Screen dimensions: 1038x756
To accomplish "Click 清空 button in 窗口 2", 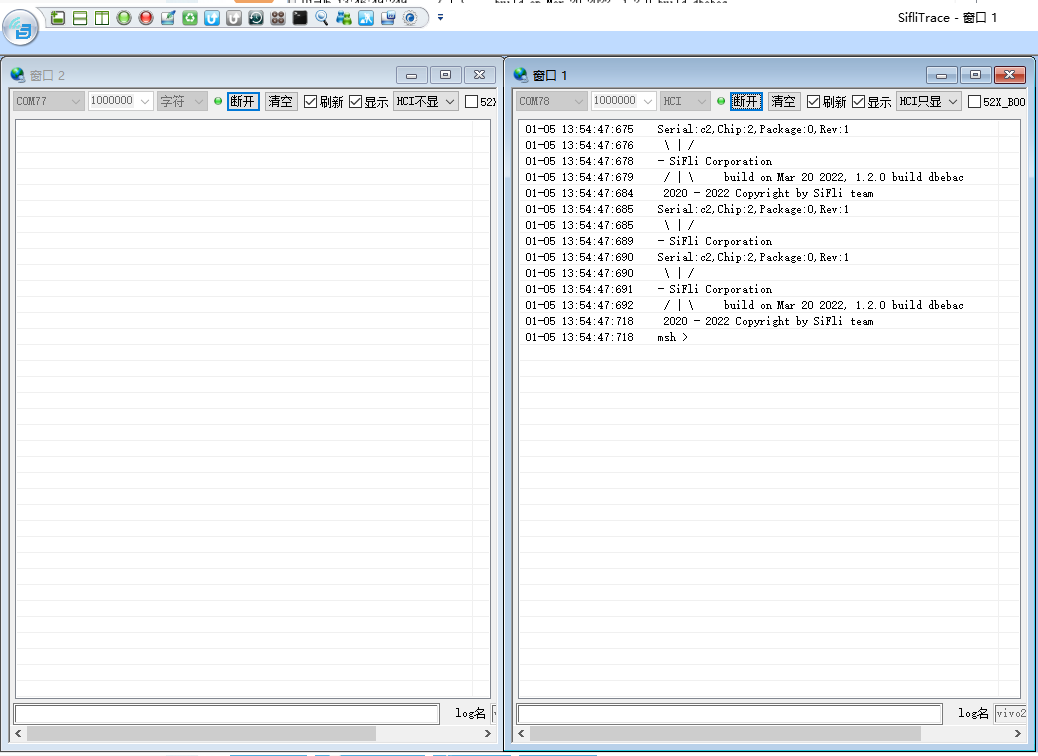I will 281,101.
